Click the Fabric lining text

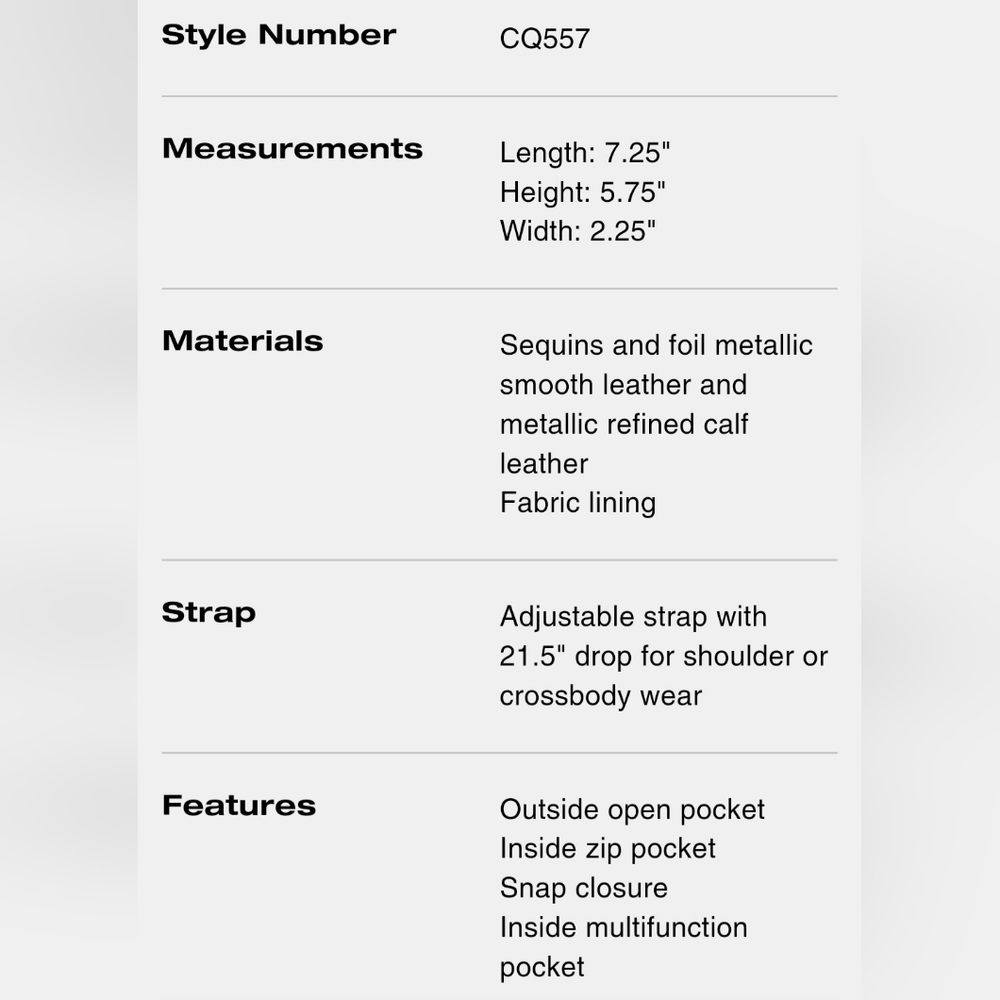[578, 503]
